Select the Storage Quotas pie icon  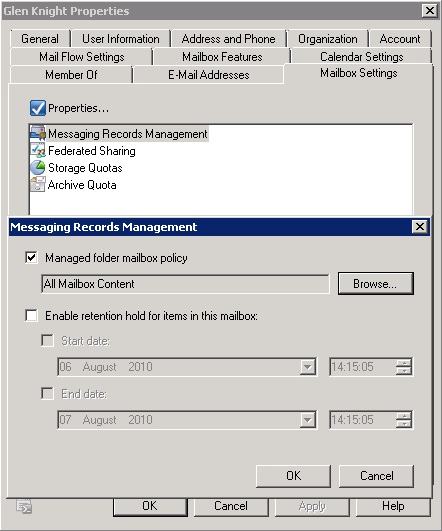pos(38,168)
